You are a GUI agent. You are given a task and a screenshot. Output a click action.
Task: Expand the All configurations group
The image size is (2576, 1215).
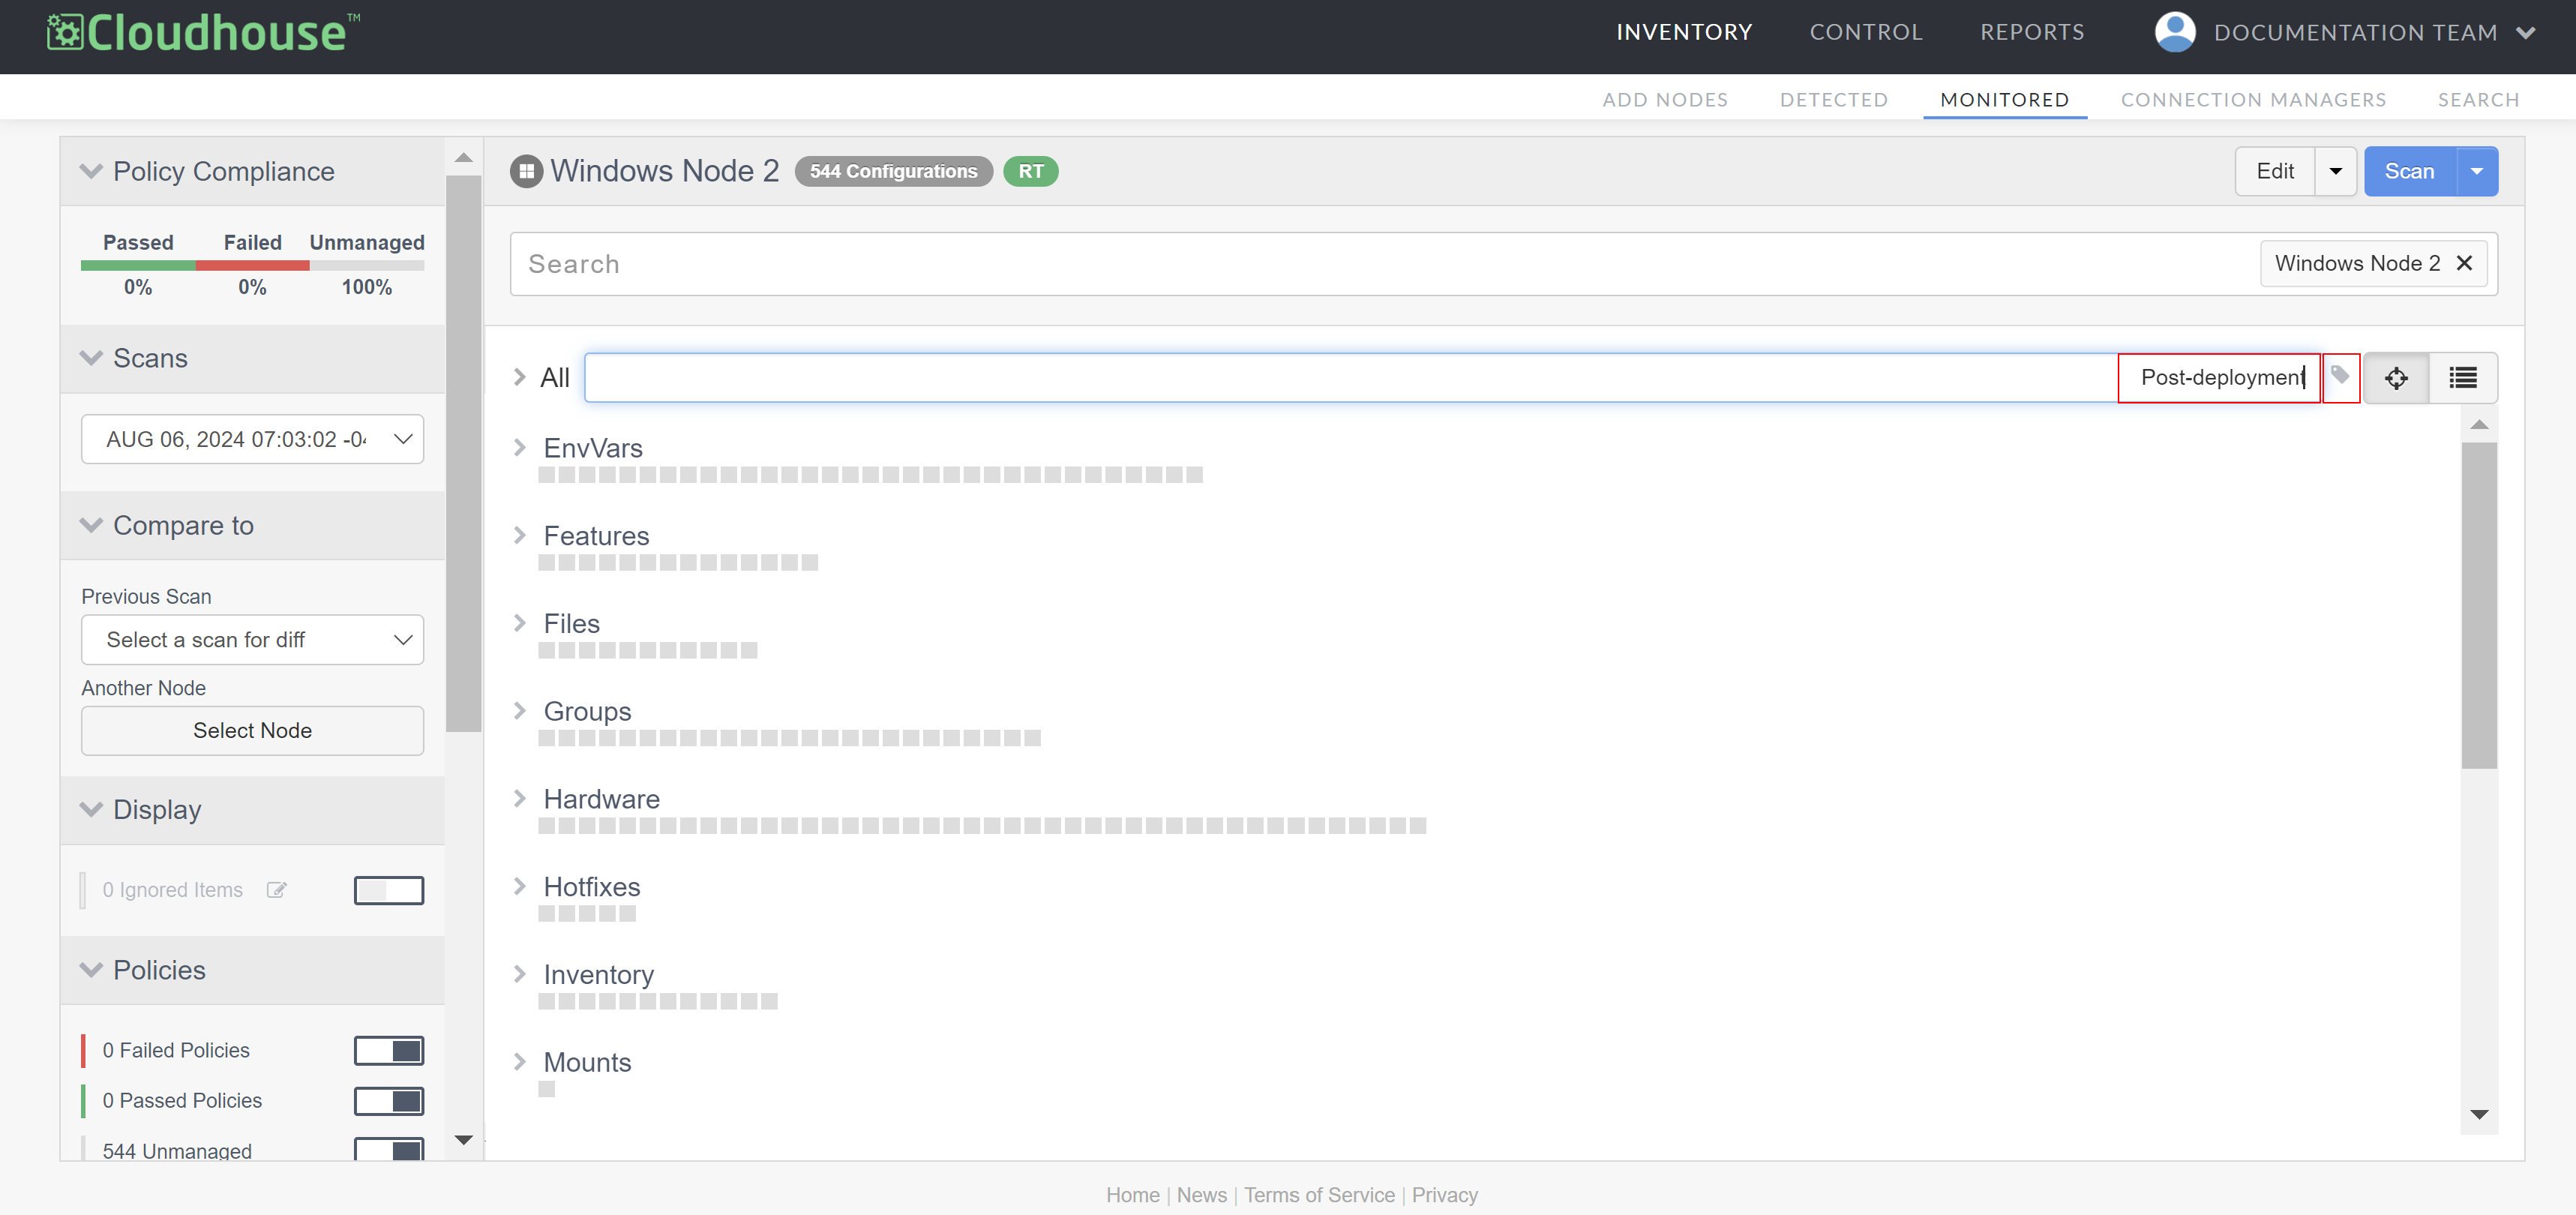click(519, 377)
